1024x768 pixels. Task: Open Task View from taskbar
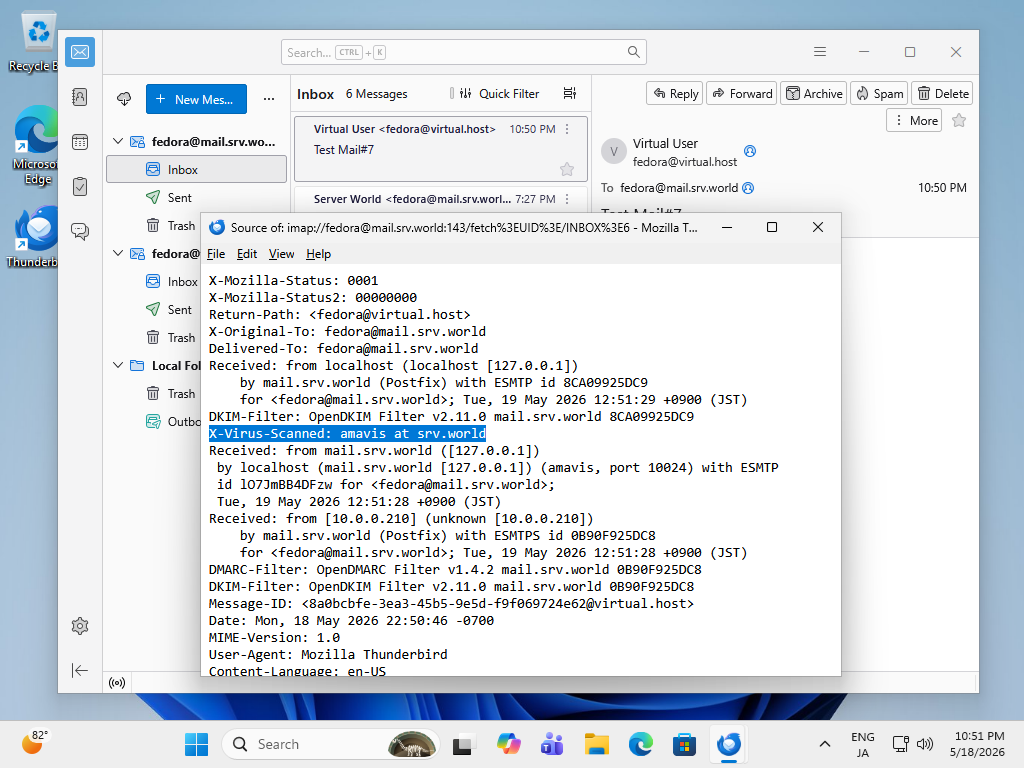point(463,744)
